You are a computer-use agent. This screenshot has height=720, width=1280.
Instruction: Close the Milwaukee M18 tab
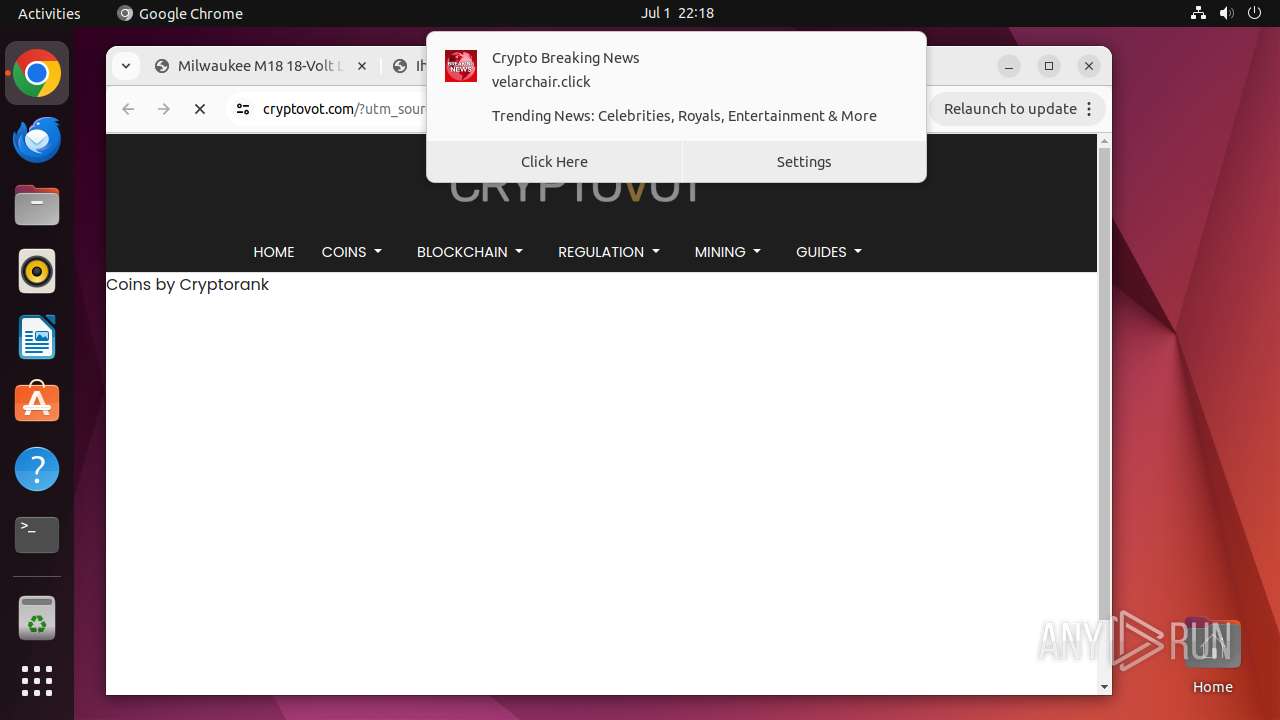click(x=362, y=66)
